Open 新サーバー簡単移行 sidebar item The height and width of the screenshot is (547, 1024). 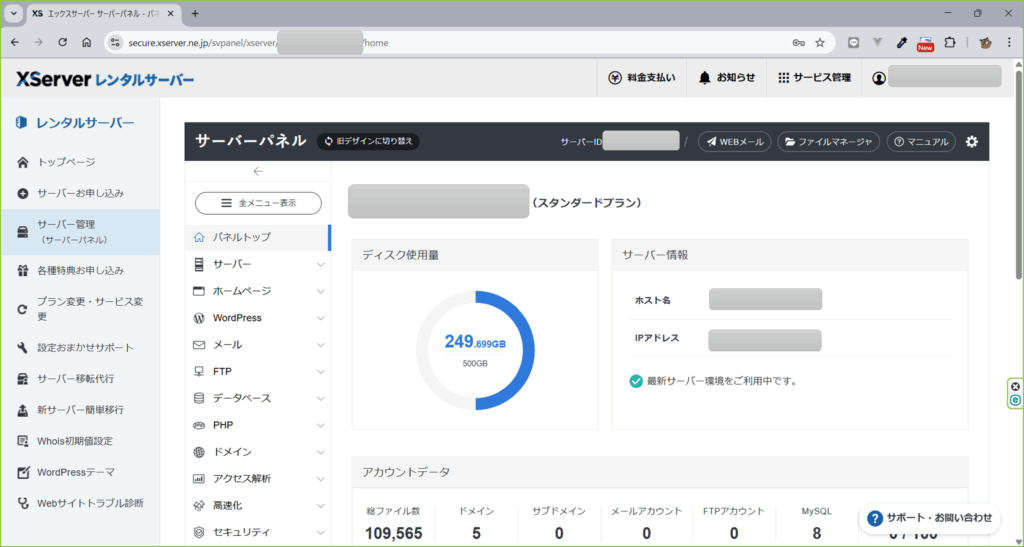click(80, 410)
